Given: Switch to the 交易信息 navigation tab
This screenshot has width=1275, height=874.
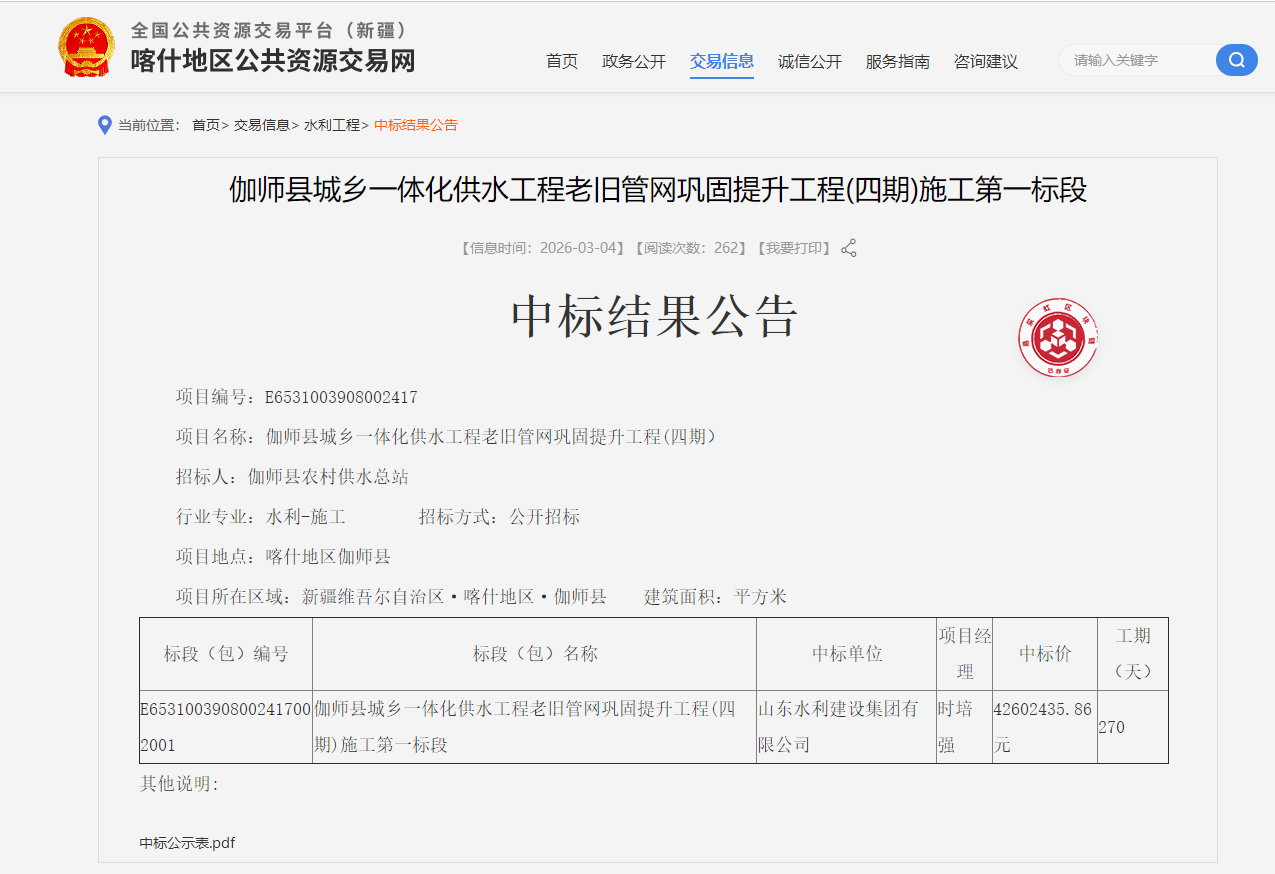Looking at the screenshot, I should [722, 61].
